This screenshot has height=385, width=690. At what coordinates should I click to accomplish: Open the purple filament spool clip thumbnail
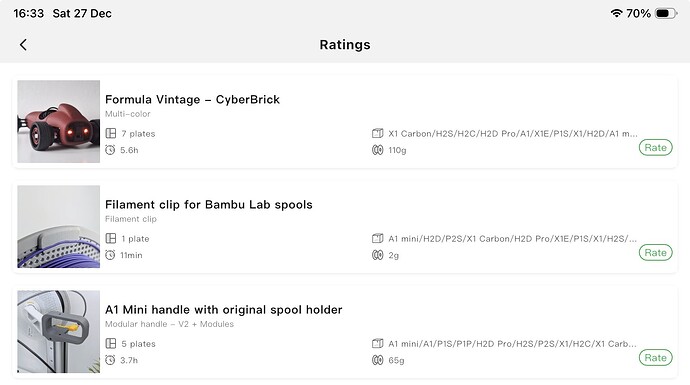coord(59,227)
